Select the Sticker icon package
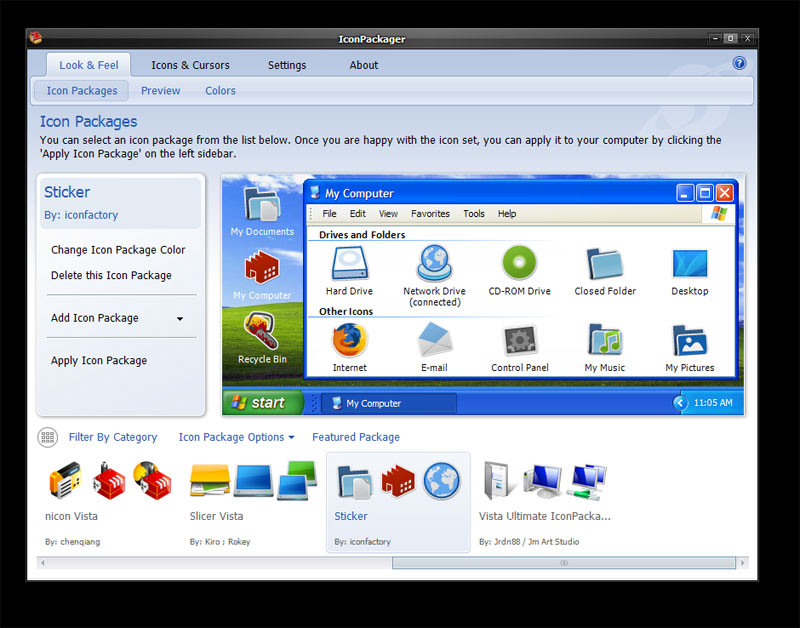Viewport: 800px width, 628px height. pyautogui.click(x=398, y=502)
